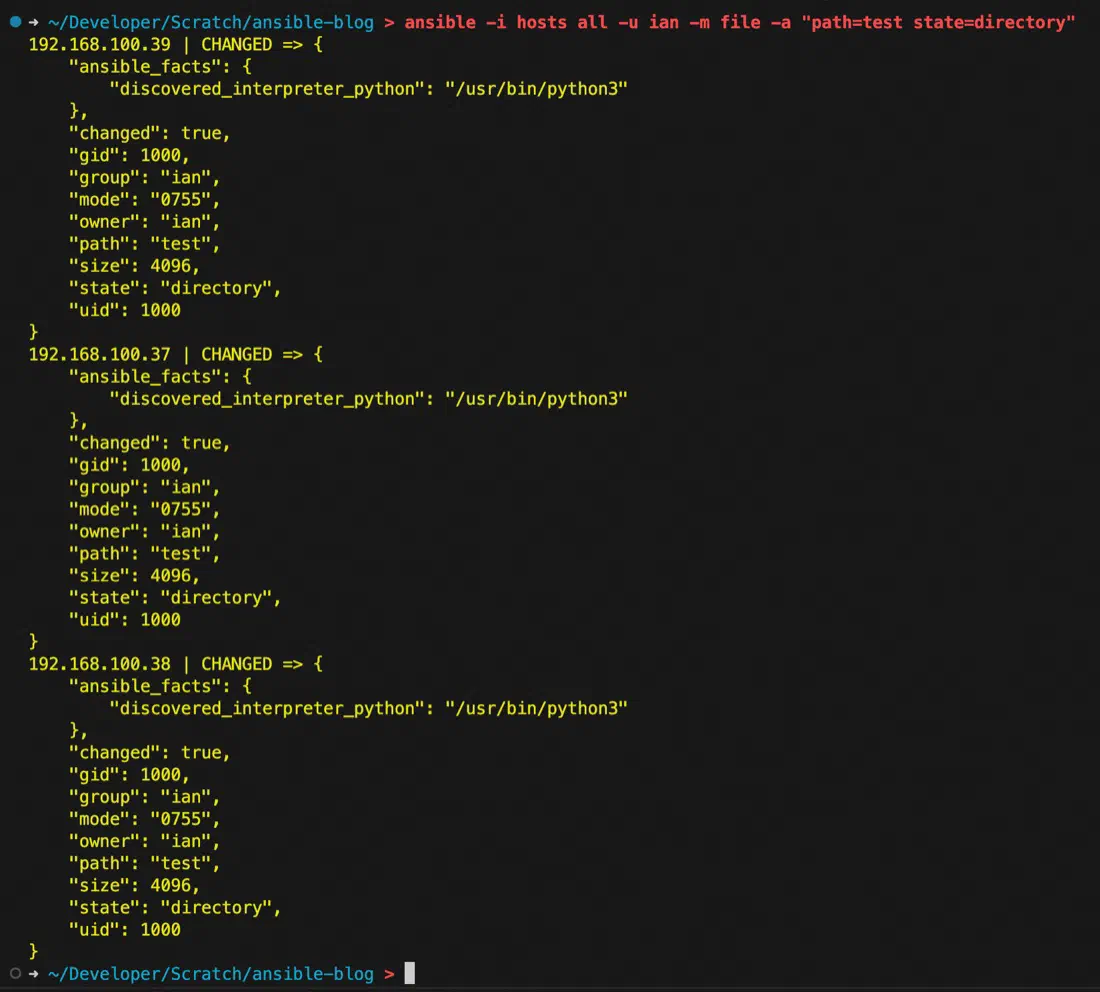Image resolution: width=1100 pixels, height=992 pixels.
Task: Click the 192.168.100.39 host result line
Action: point(175,44)
